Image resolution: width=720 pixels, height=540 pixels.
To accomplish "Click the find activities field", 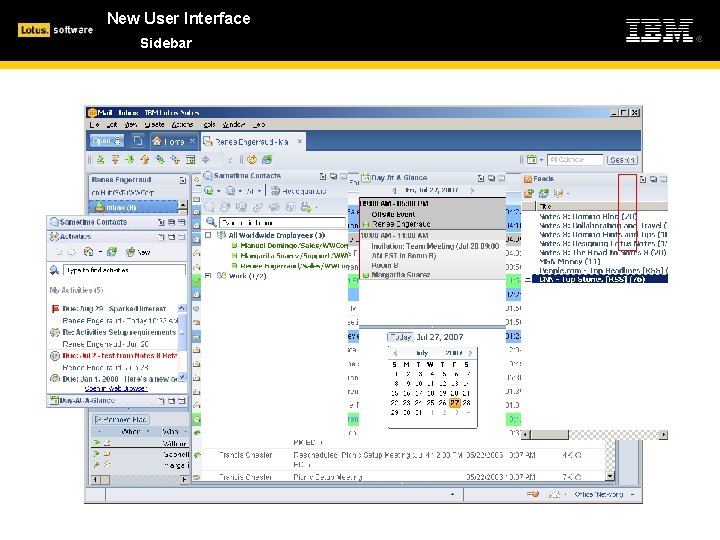I will 124,270.
